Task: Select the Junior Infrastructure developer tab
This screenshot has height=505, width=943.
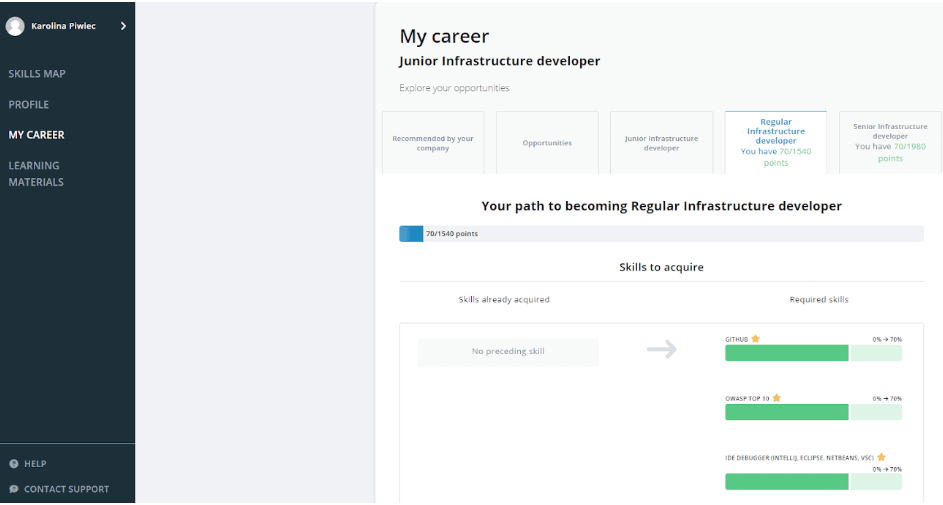Action: (x=661, y=143)
